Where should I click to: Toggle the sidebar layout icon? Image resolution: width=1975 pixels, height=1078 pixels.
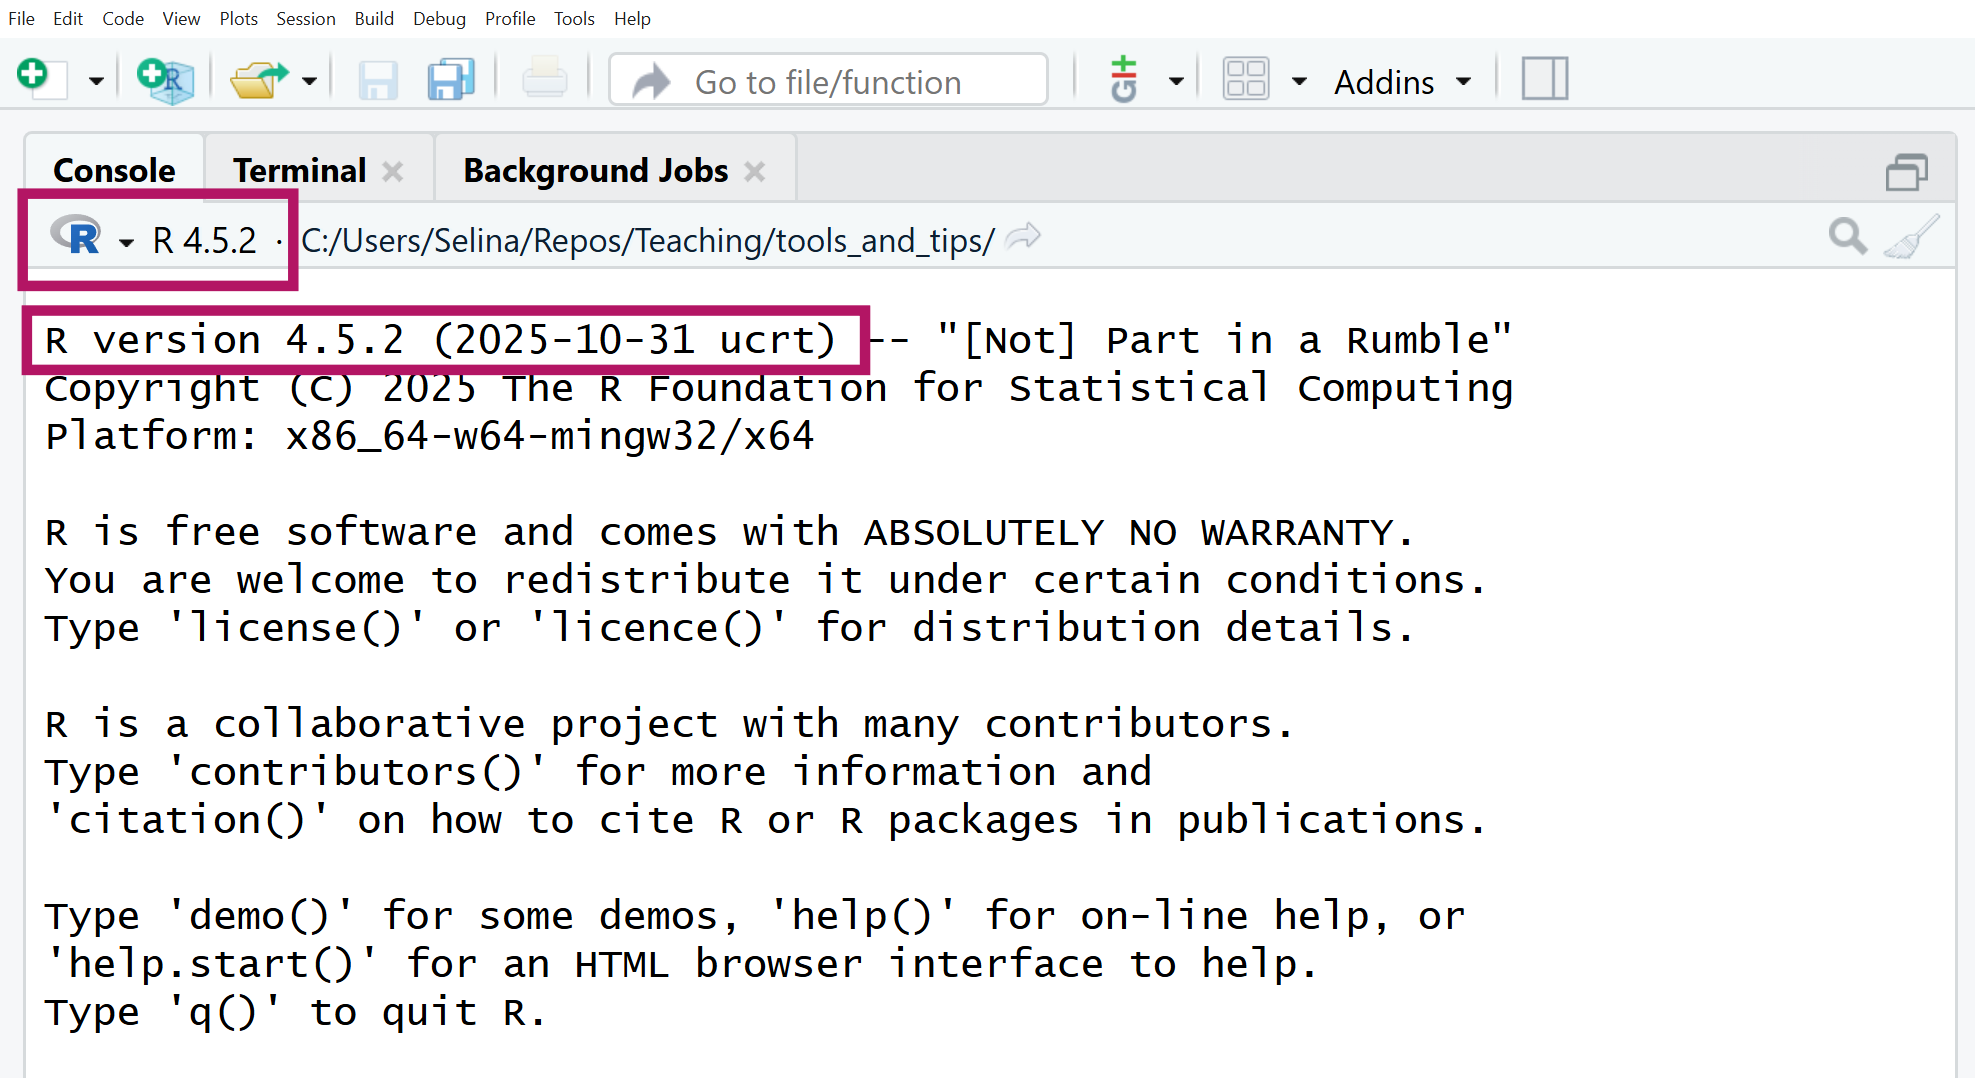click(x=1544, y=79)
